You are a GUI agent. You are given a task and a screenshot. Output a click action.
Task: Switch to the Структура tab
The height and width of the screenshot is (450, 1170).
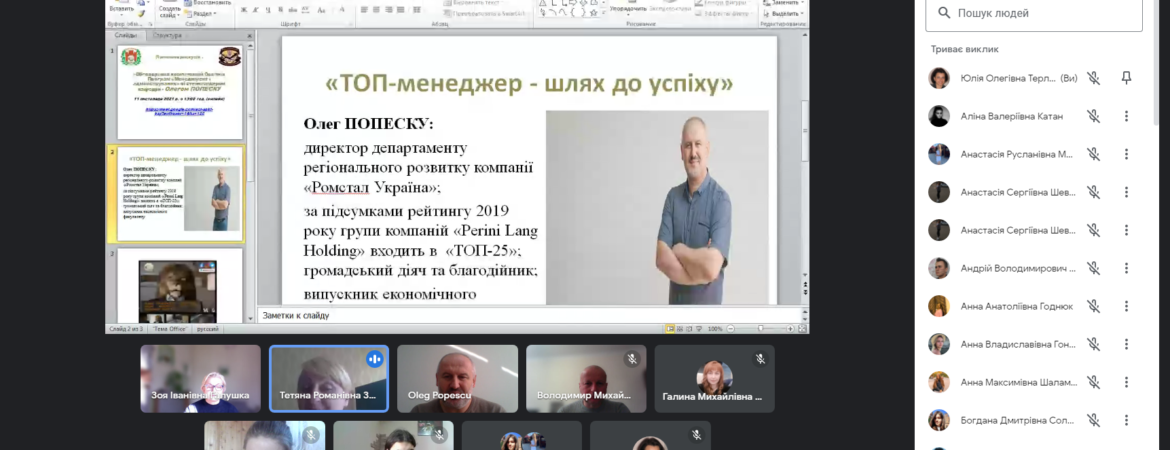(167, 35)
